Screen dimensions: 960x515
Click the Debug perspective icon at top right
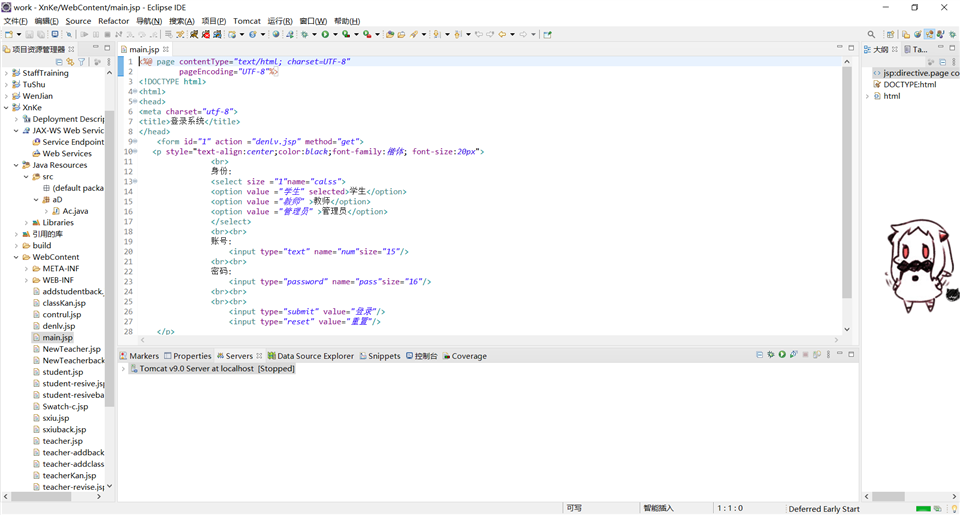[953, 34]
